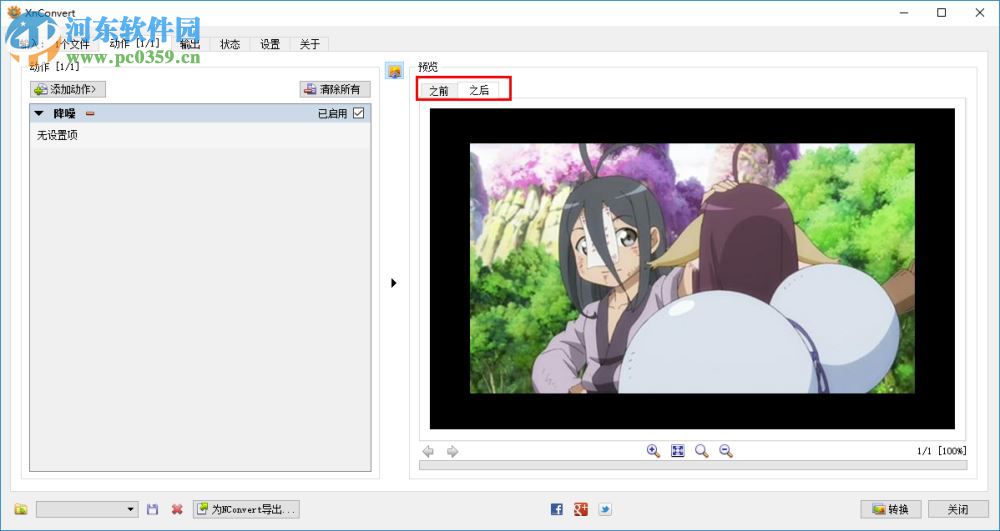Collapse the 降噪 action triangle
Screen dimensions: 1000x531
tap(40, 113)
